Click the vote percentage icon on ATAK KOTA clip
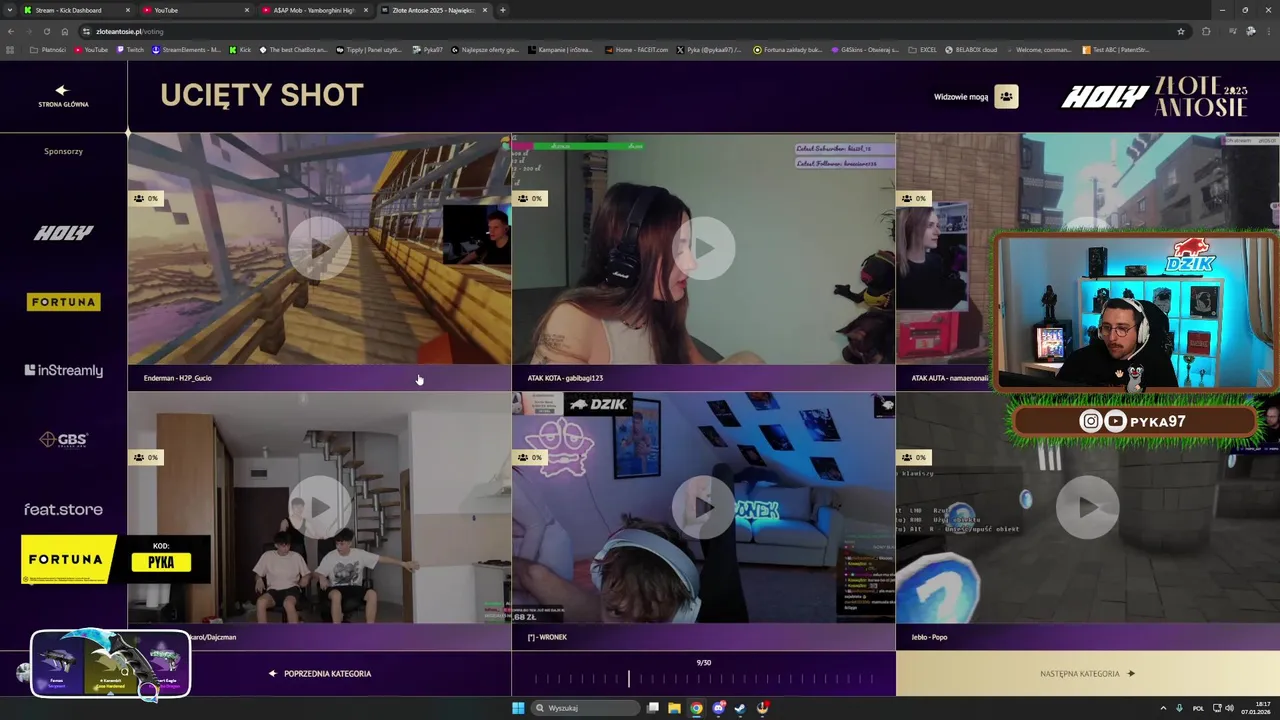 tap(530, 198)
